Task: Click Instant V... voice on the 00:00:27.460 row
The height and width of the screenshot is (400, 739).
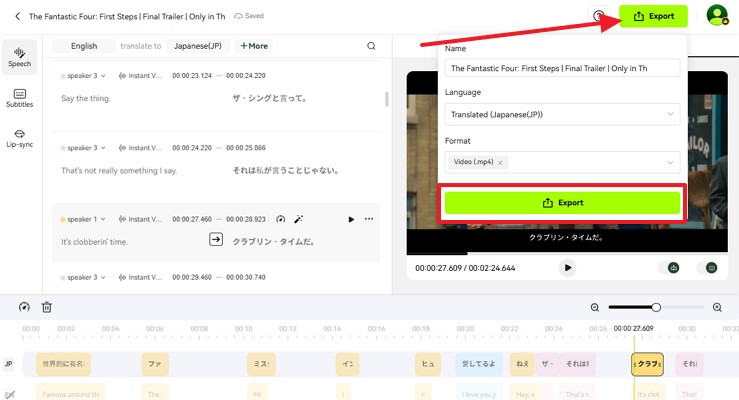Action: click(x=140, y=219)
